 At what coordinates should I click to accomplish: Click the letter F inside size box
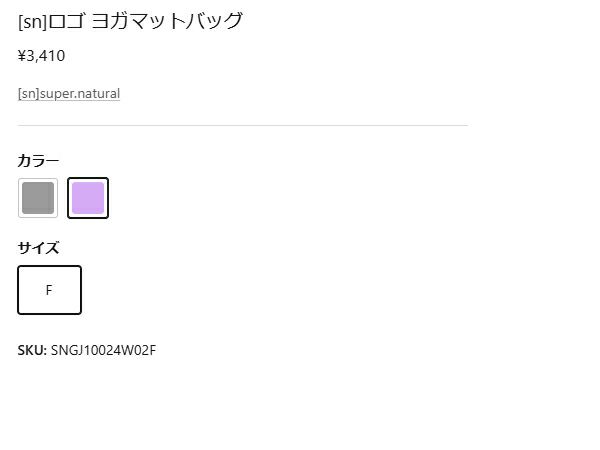pos(49,291)
